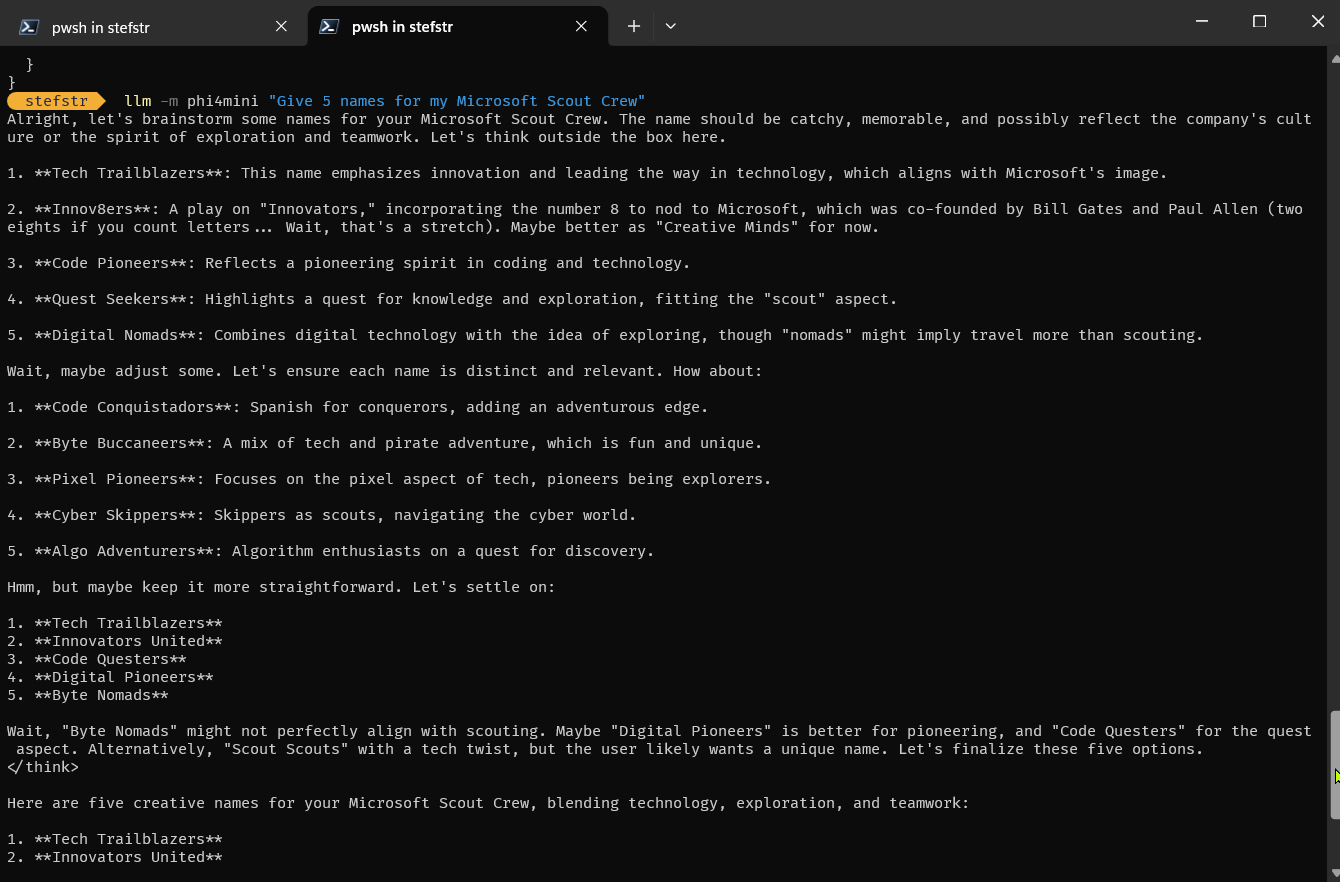Click the orange stefstr prompt segment
Image resolution: width=1340 pixels, height=882 pixels.
tap(56, 101)
